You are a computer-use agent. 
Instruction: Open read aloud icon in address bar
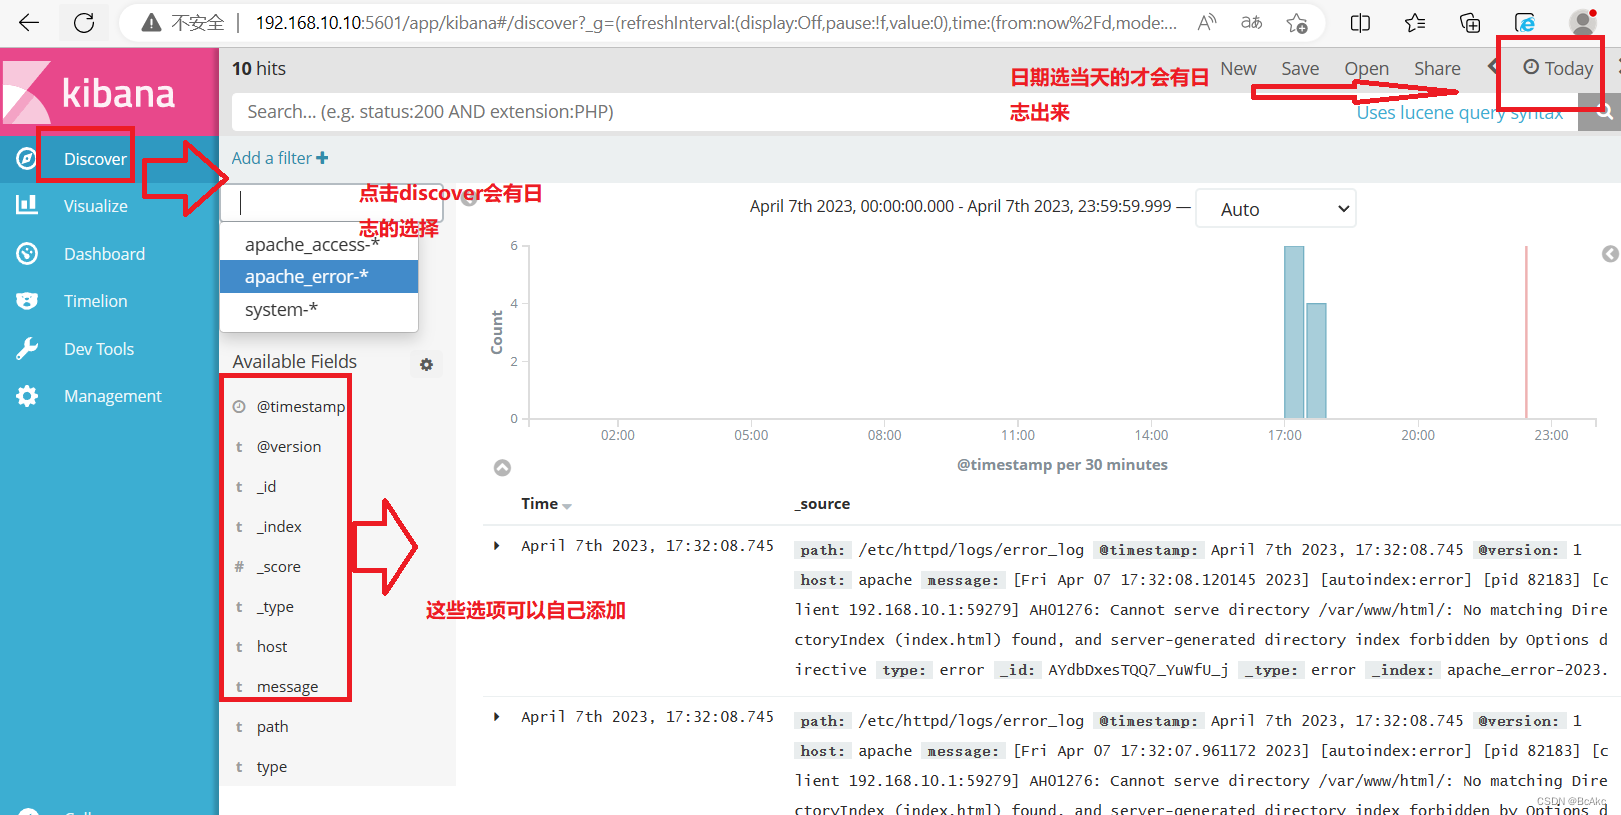(x=1207, y=22)
